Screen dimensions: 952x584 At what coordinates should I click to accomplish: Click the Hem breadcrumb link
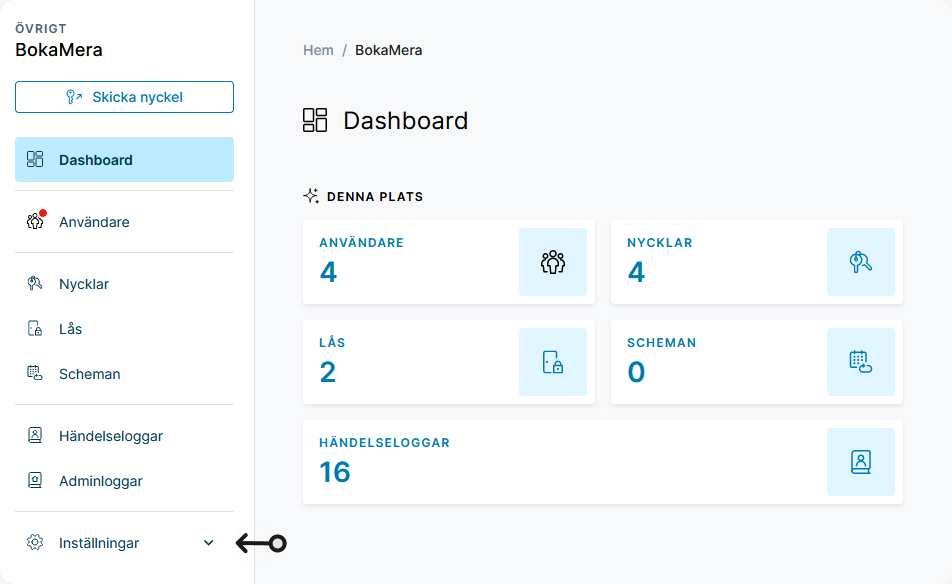(318, 50)
